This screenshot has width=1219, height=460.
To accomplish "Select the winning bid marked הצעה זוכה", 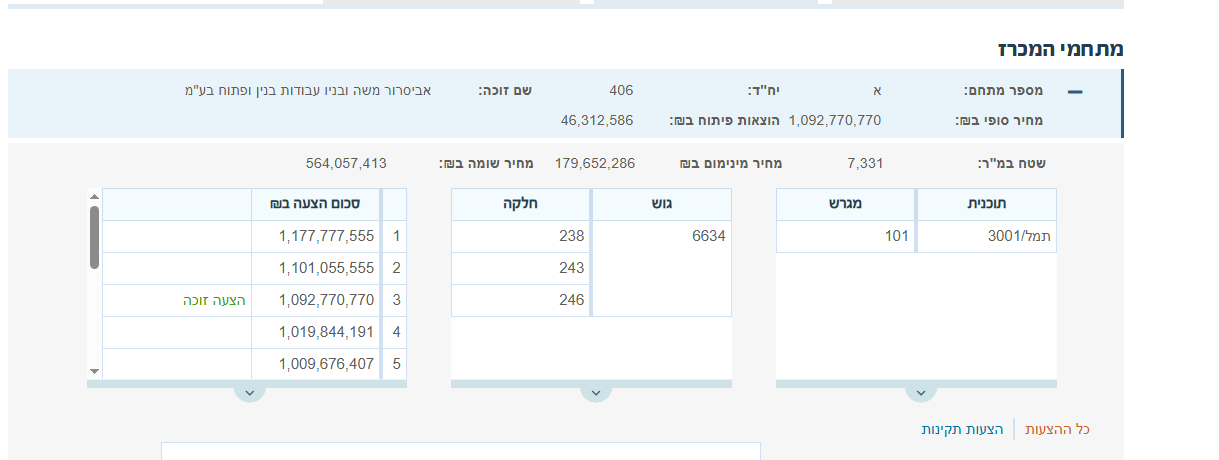I will [x=214, y=300].
